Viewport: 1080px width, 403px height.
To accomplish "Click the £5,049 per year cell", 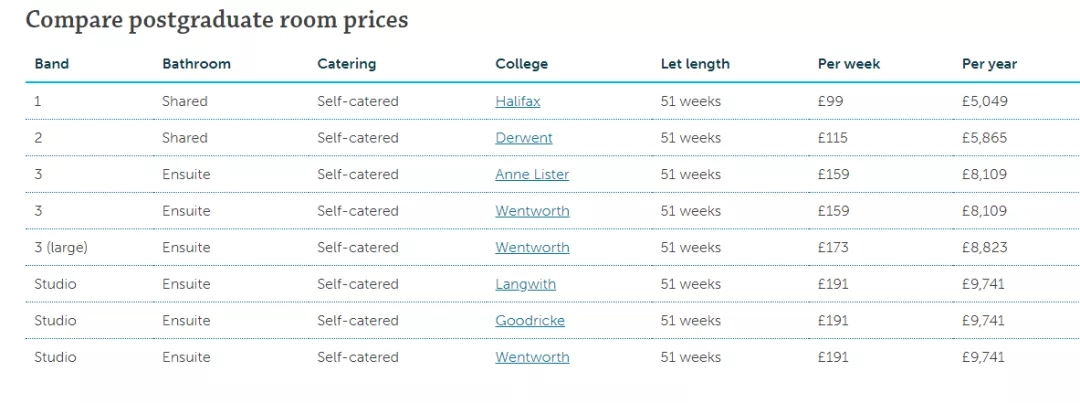I will click(984, 101).
